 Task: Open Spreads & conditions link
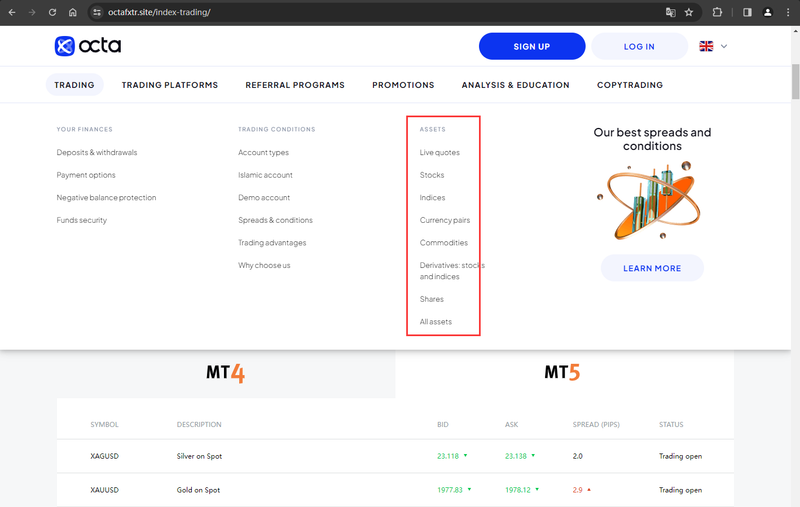(x=276, y=220)
